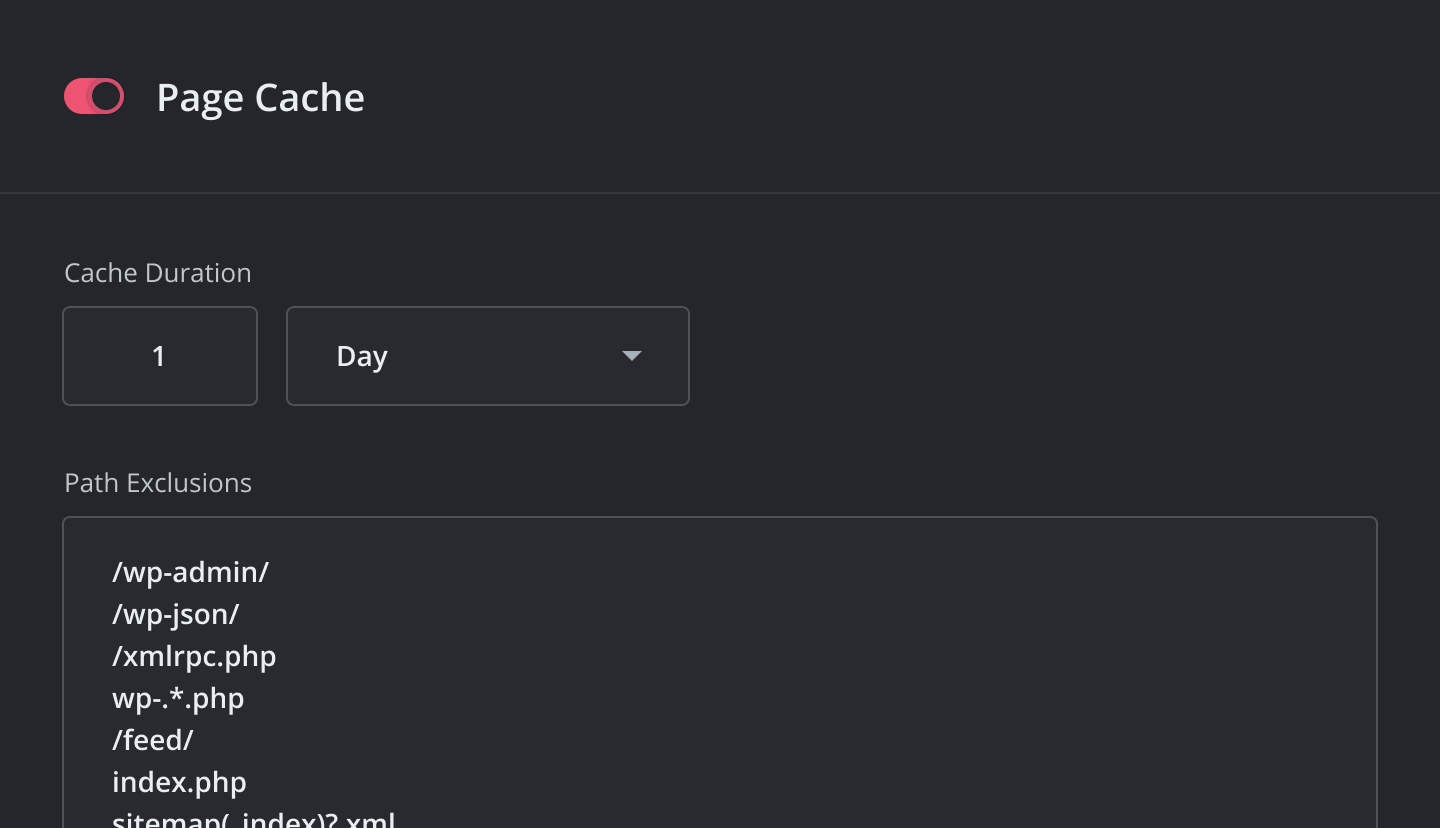Click the Path Exclusions label
Viewport: 1440px width, 828px height.
click(x=157, y=483)
